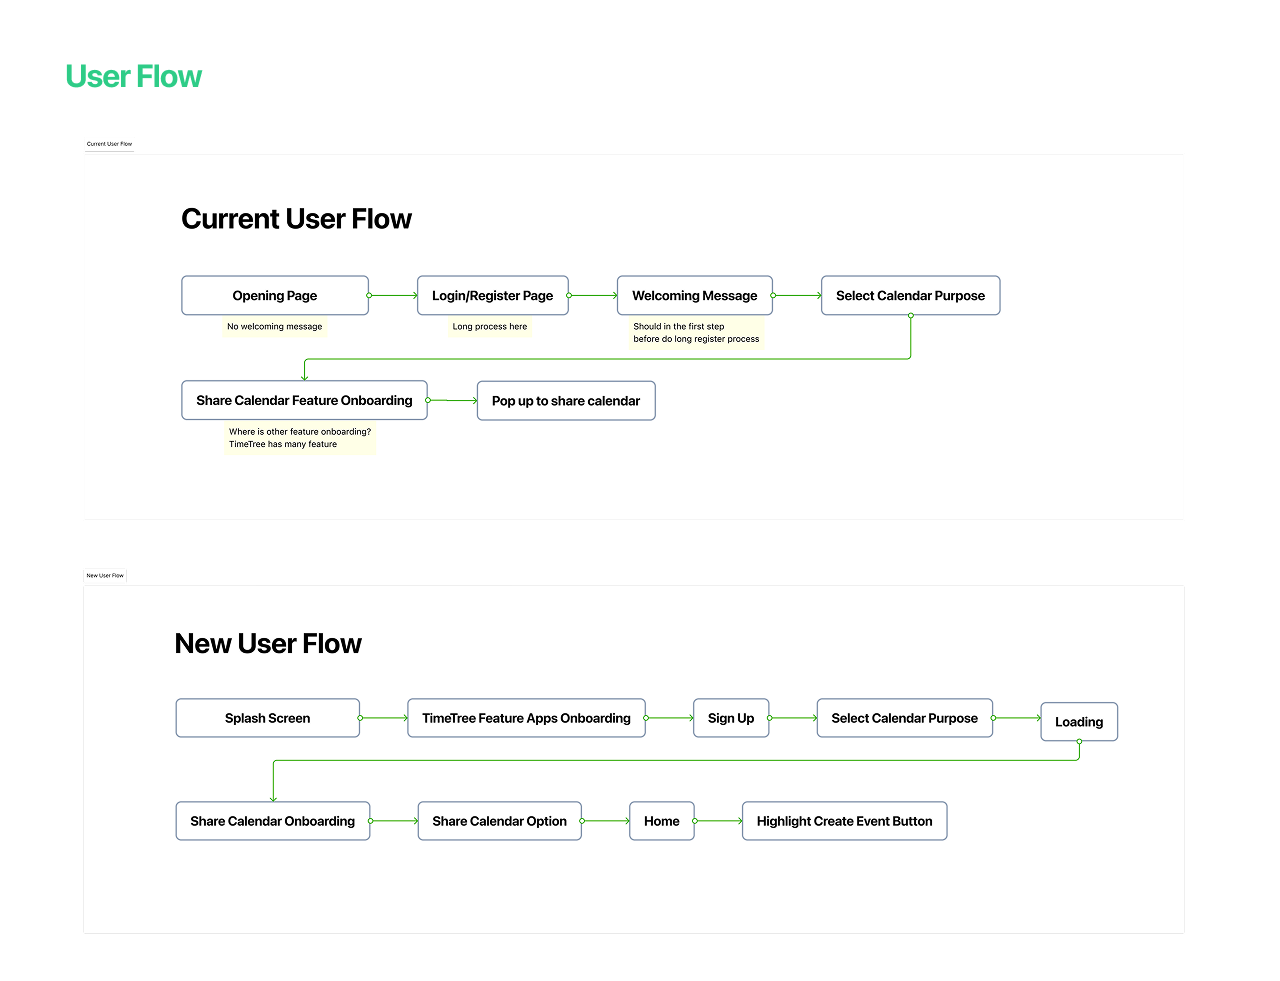Select the TimeTree Feature Apps Onboarding node

click(x=526, y=718)
